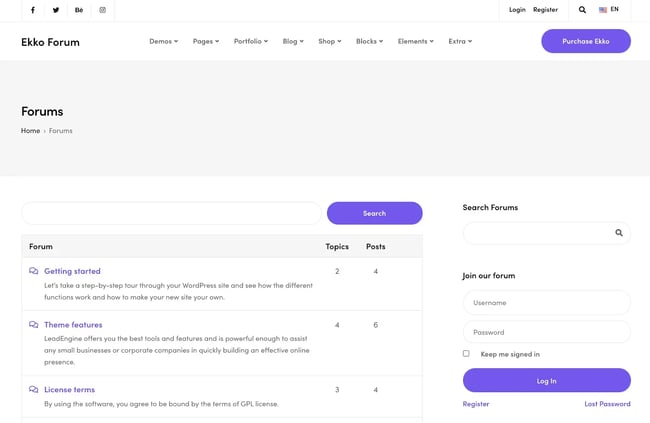Open the Blog menu item
650x423 pixels.
click(x=292, y=42)
